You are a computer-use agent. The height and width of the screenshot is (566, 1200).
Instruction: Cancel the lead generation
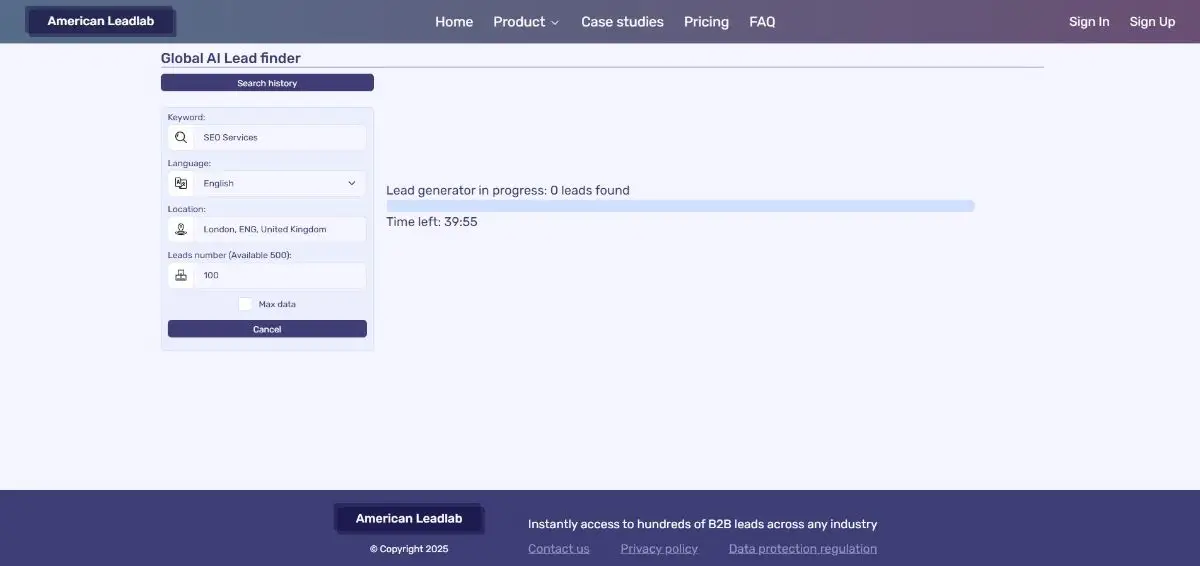click(267, 329)
